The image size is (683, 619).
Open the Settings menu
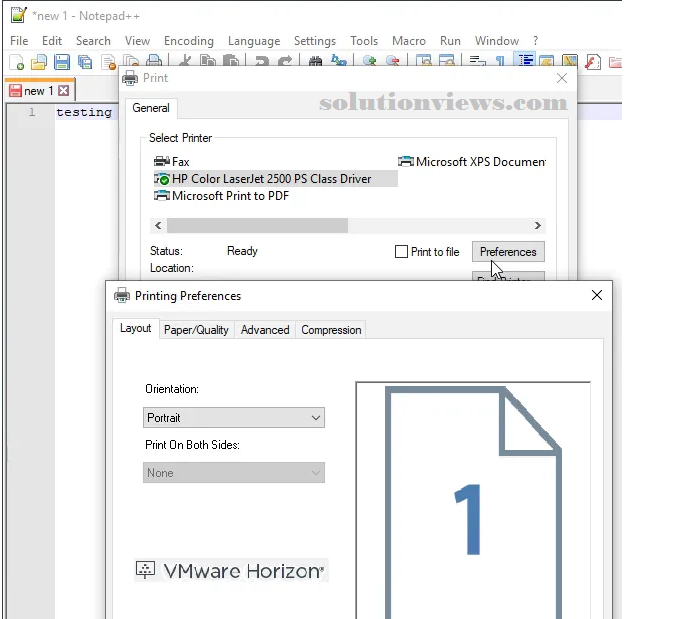(314, 41)
